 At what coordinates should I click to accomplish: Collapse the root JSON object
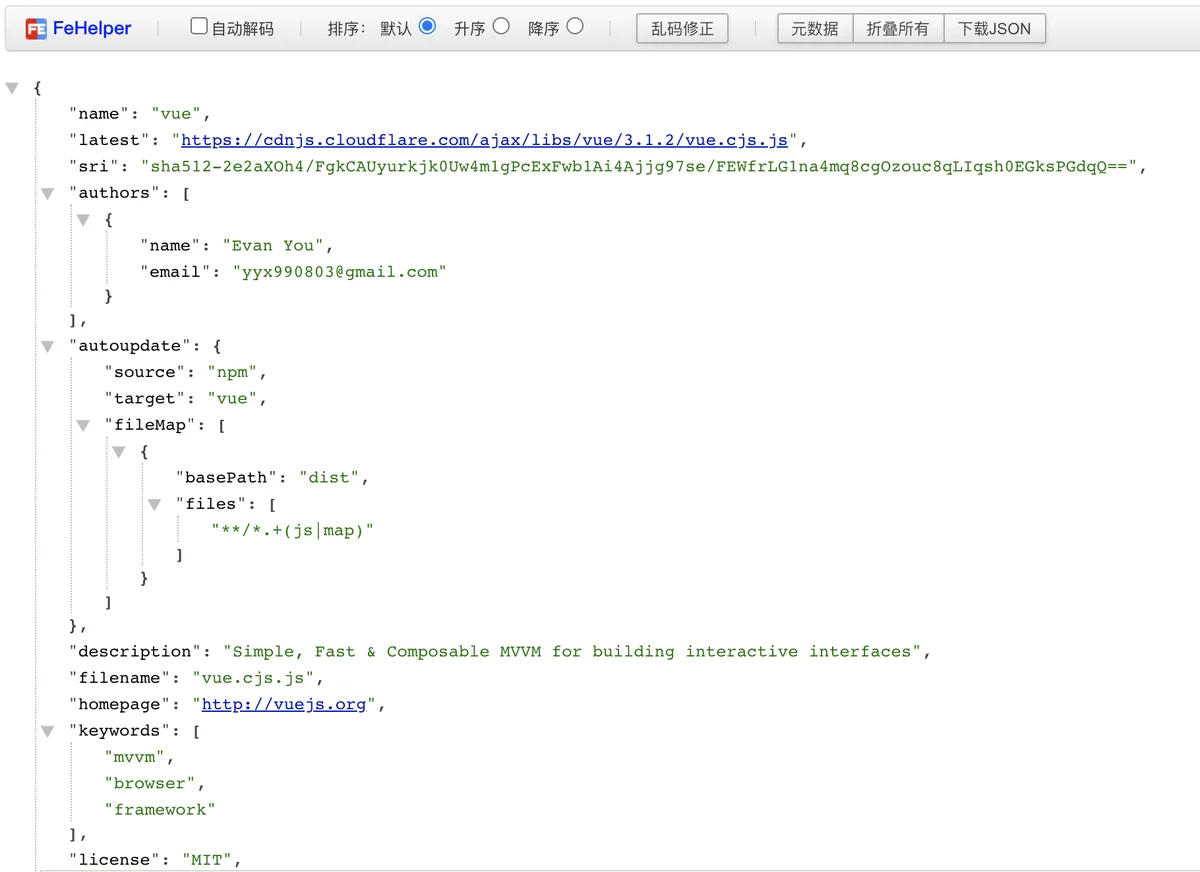[x=12, y=88]
